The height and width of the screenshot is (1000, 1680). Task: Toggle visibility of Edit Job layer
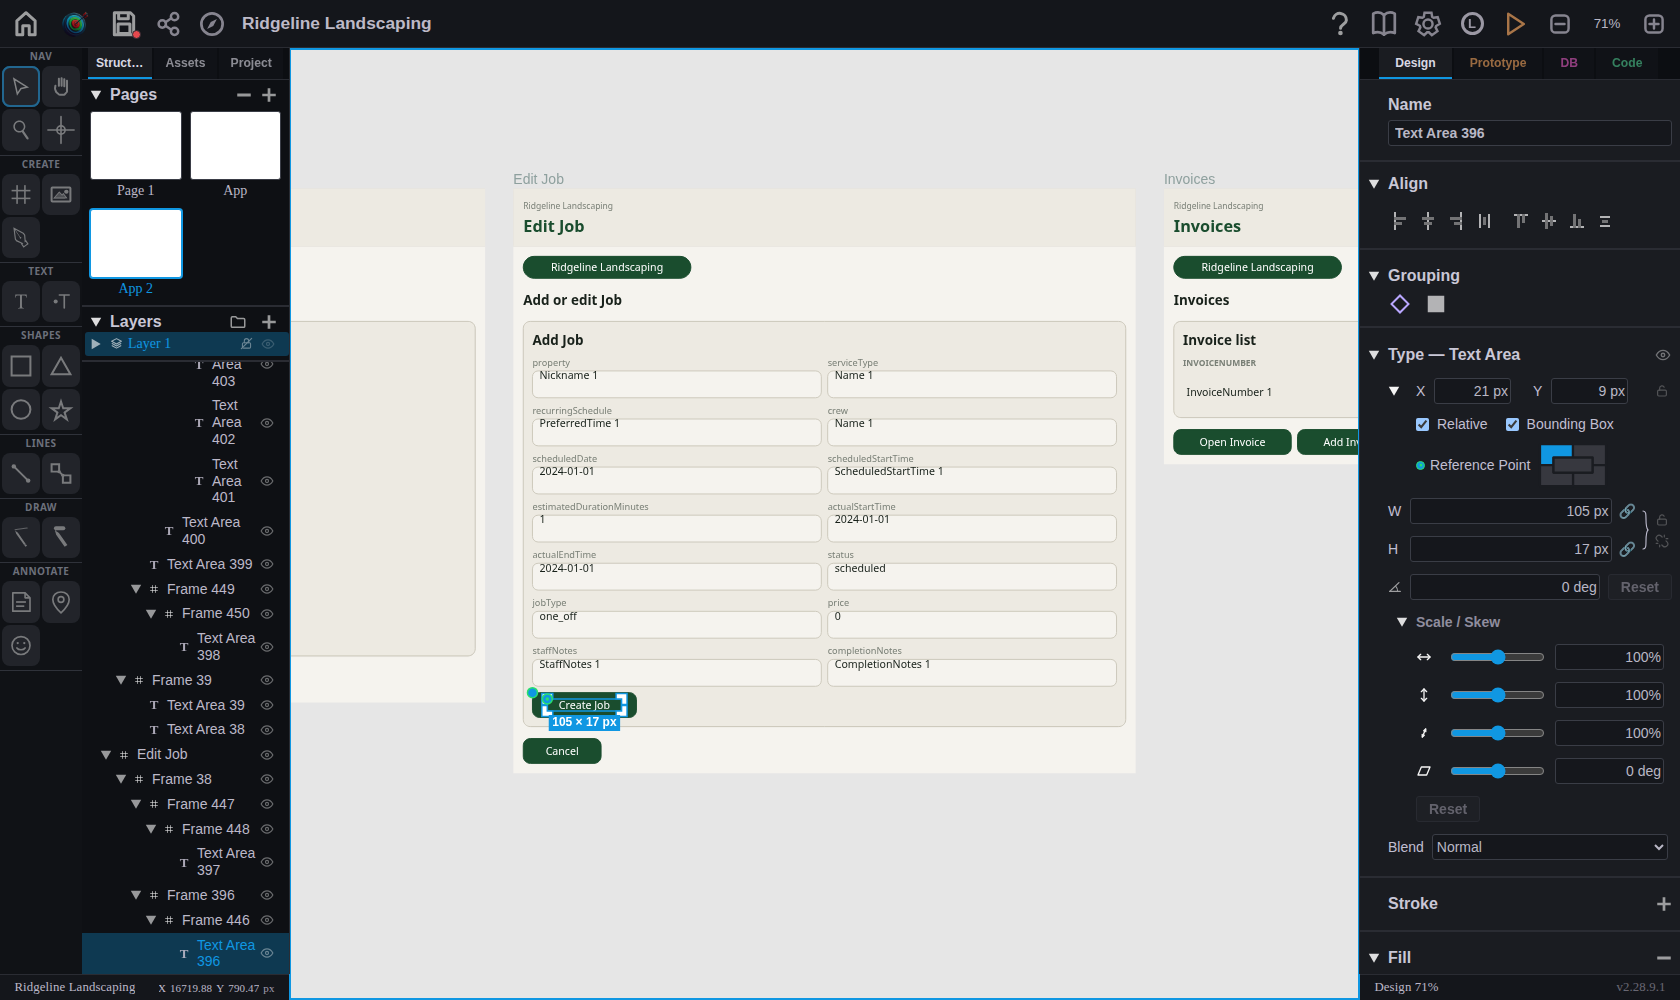(x=267, y=755)
